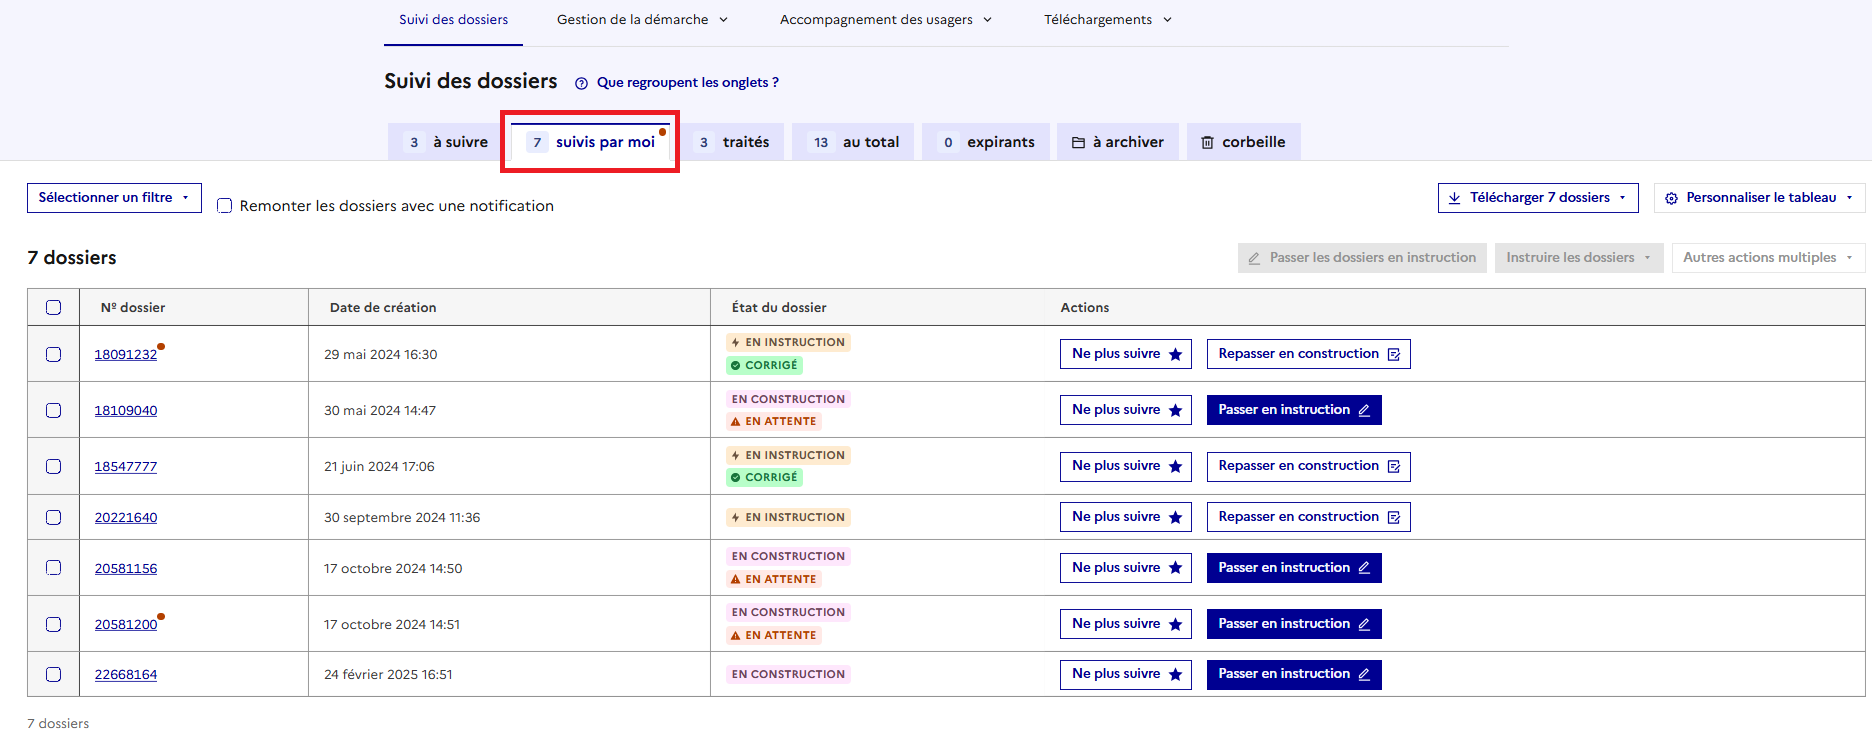This screenshot has height=739, width=1872.
Task: Expand Accompagnement des usagers menu
Action: (x=885, y=20)
